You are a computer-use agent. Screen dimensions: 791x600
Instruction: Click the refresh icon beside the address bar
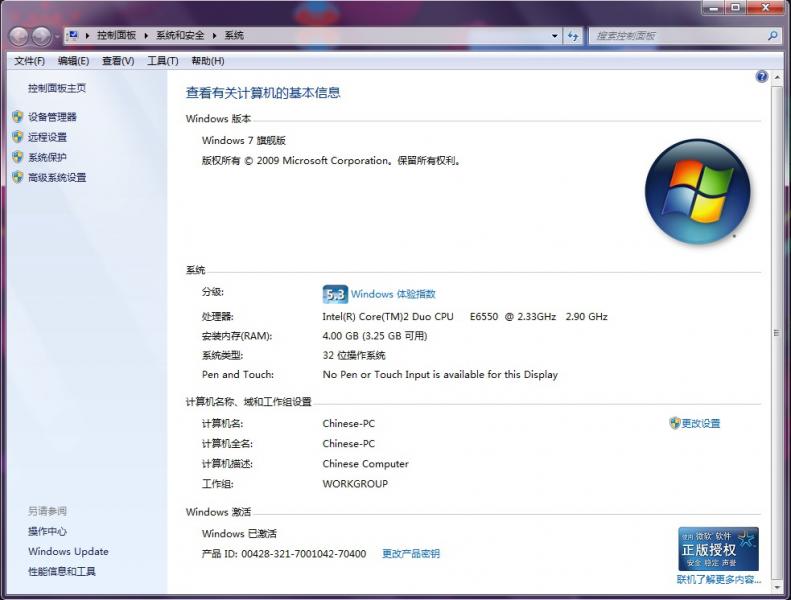(573, 36)
